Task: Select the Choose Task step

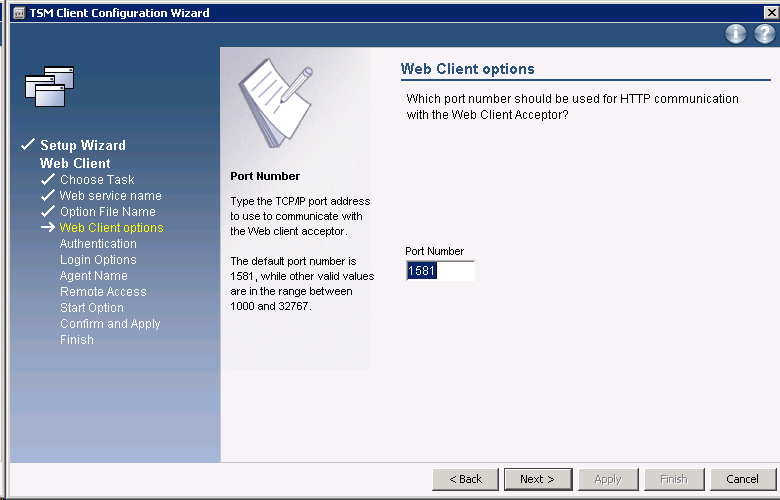Action: [97, 180]
